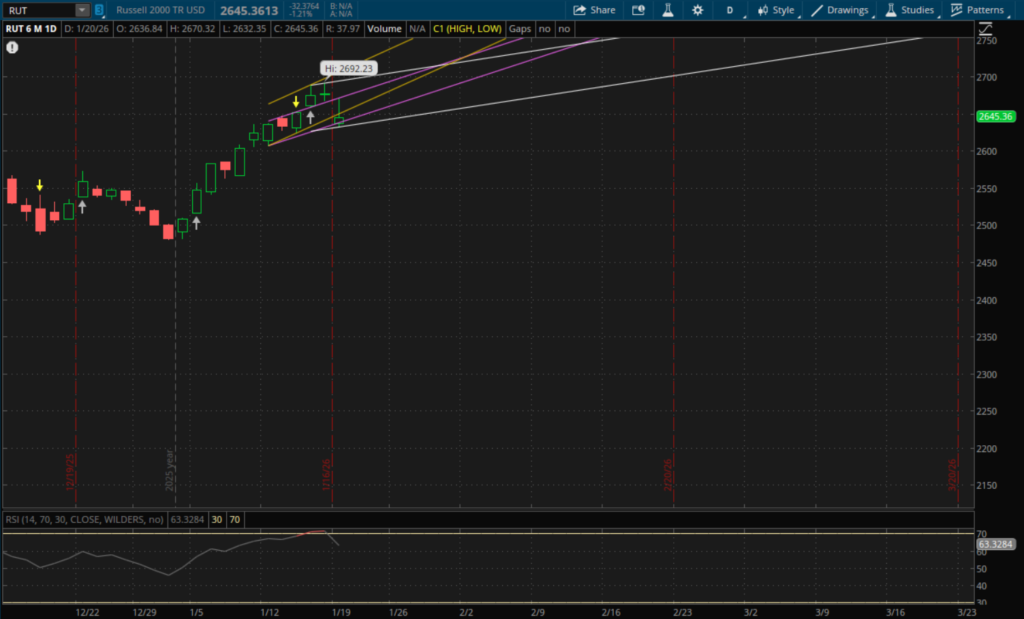Screen dimensions: 1024x619
Task: Select the Hi: 2692.23 price bubble
Action: click(348, 68)
